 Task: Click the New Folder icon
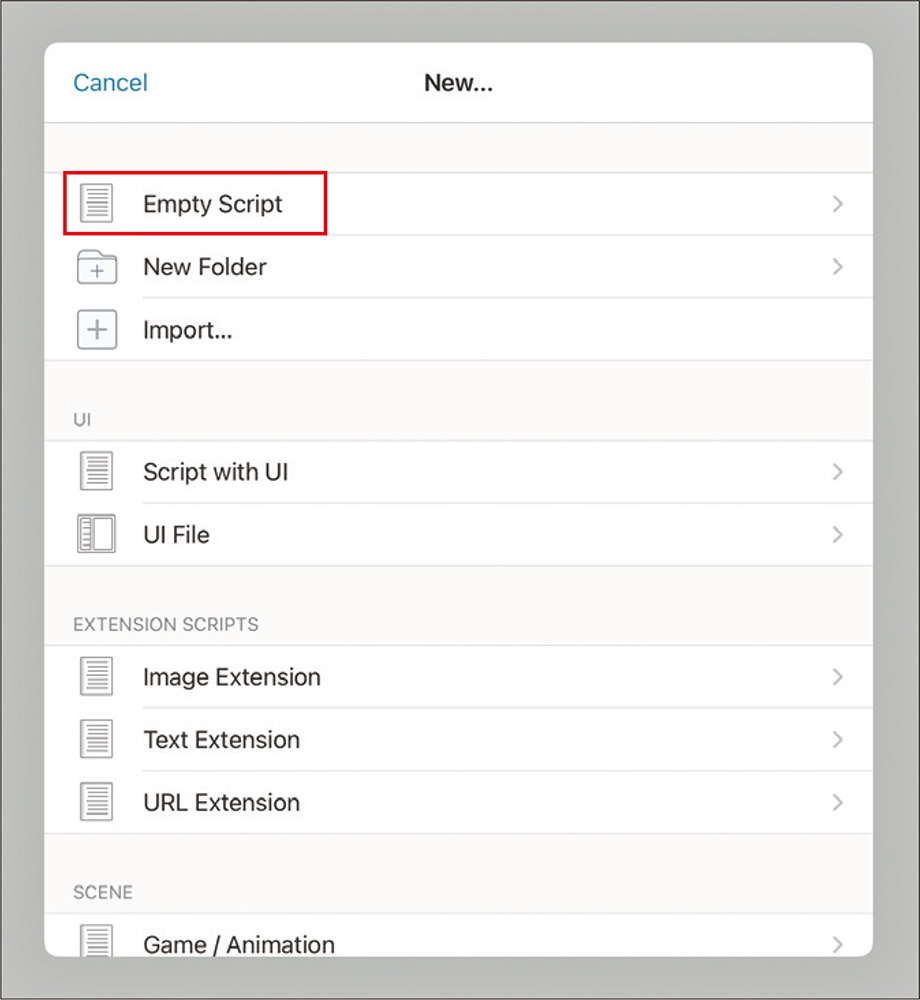click(x=97, y=268)
